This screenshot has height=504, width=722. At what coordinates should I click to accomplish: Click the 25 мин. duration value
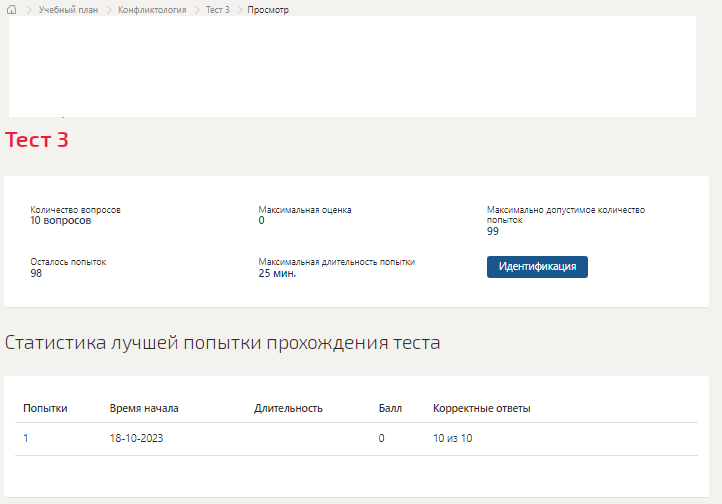click(x=277, y=273)
